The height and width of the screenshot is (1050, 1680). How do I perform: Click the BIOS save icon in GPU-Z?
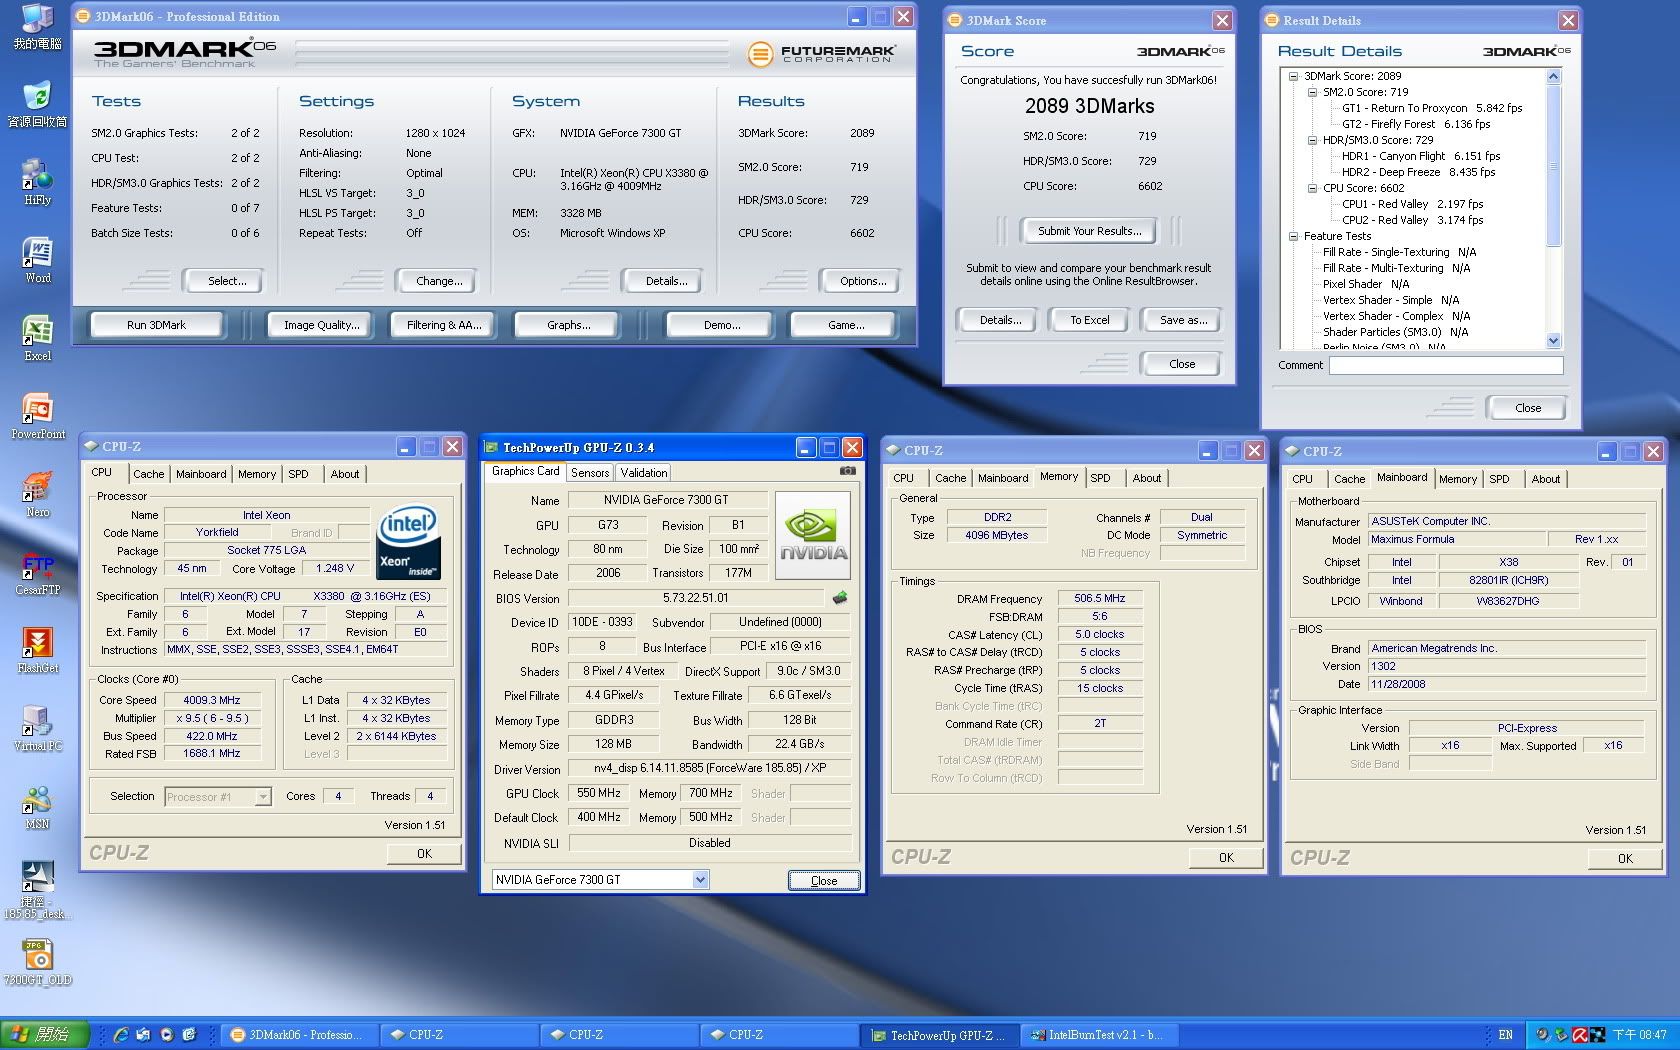(x=840, y=598)
